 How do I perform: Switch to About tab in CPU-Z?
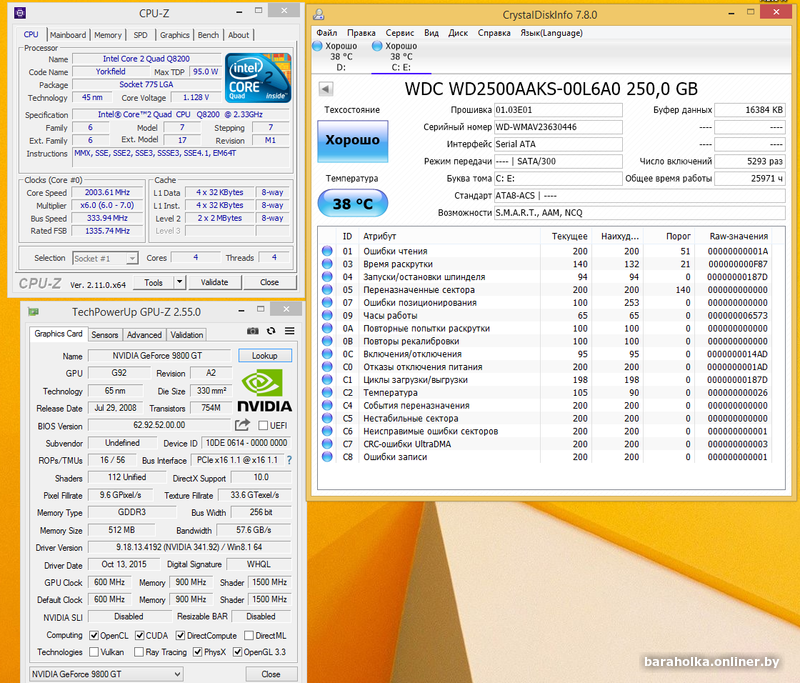(238, 35)
